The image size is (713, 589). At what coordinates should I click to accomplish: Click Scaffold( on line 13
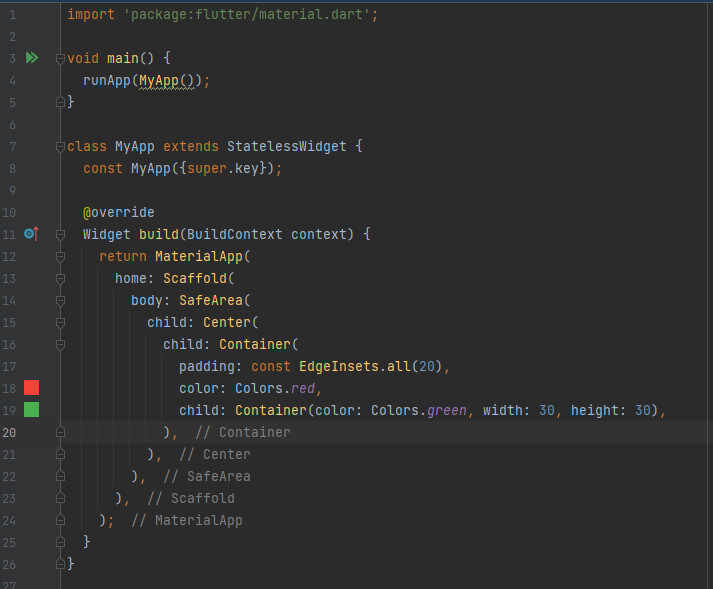click(199, 278)
